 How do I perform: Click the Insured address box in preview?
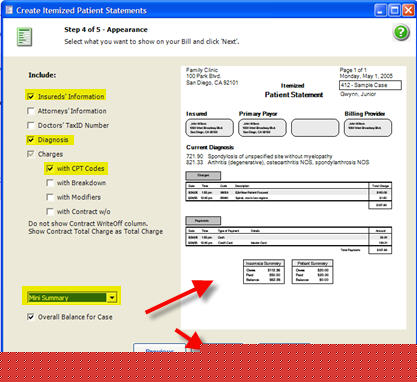tap(209, 128)
